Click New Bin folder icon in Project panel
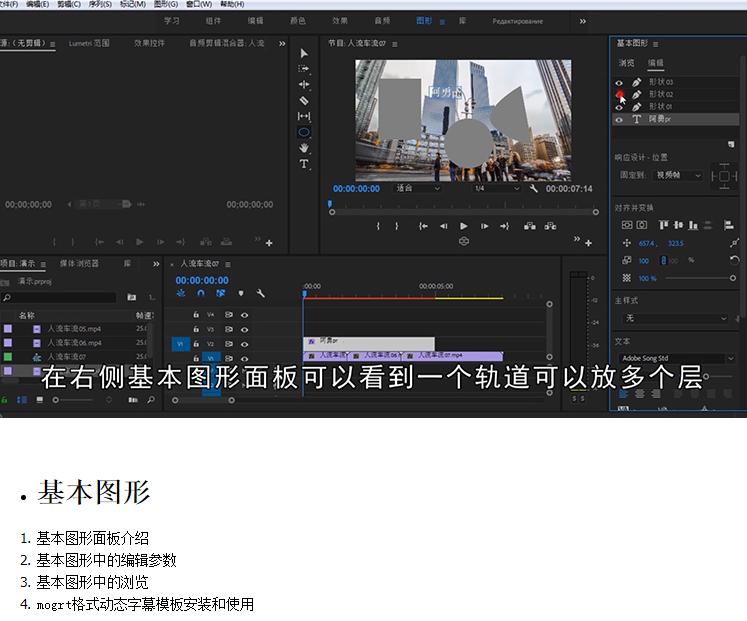The height and width of the screenshot is (621, 747). [131, 297]
